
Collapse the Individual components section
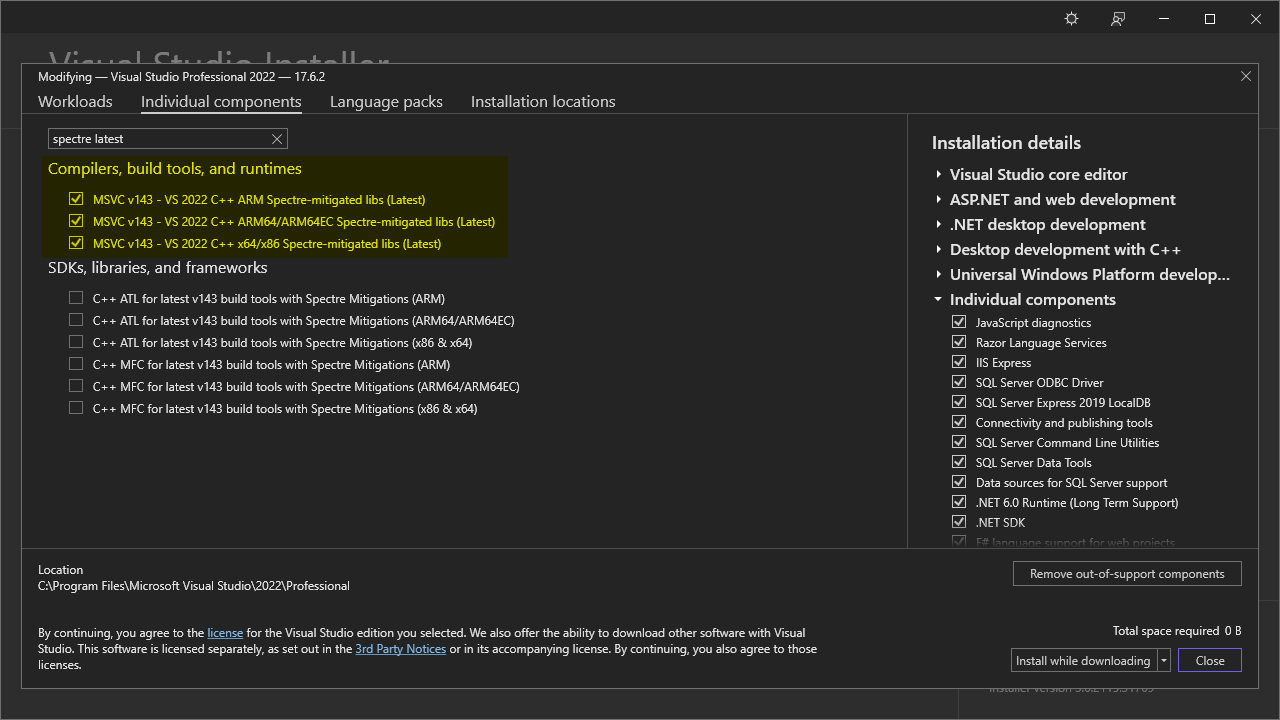938,299
